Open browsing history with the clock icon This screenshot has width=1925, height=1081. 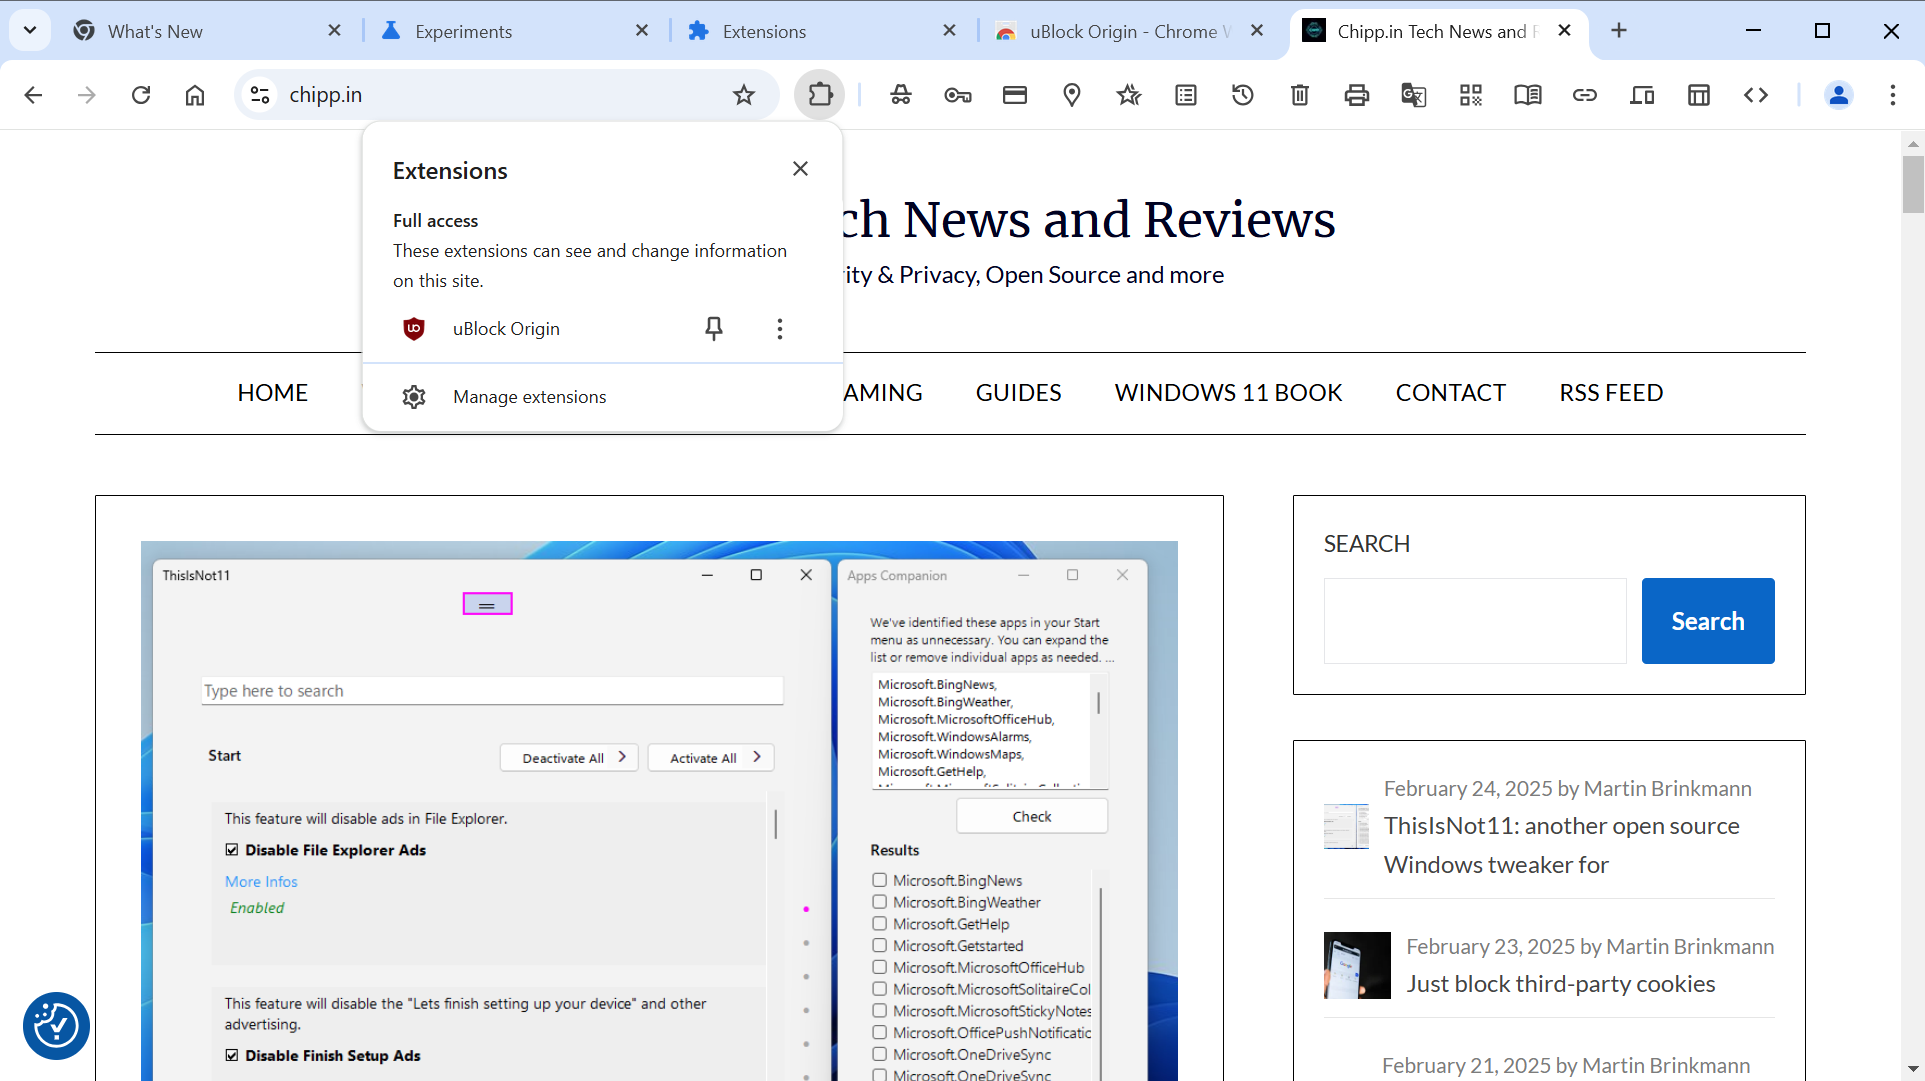tap(1242, 95)
